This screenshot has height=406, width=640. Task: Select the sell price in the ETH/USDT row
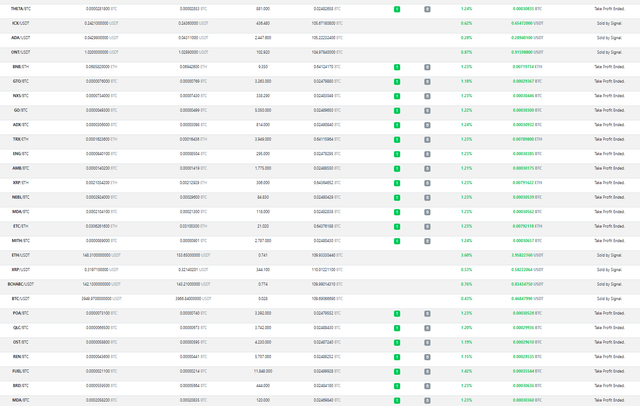pos(193,255)
